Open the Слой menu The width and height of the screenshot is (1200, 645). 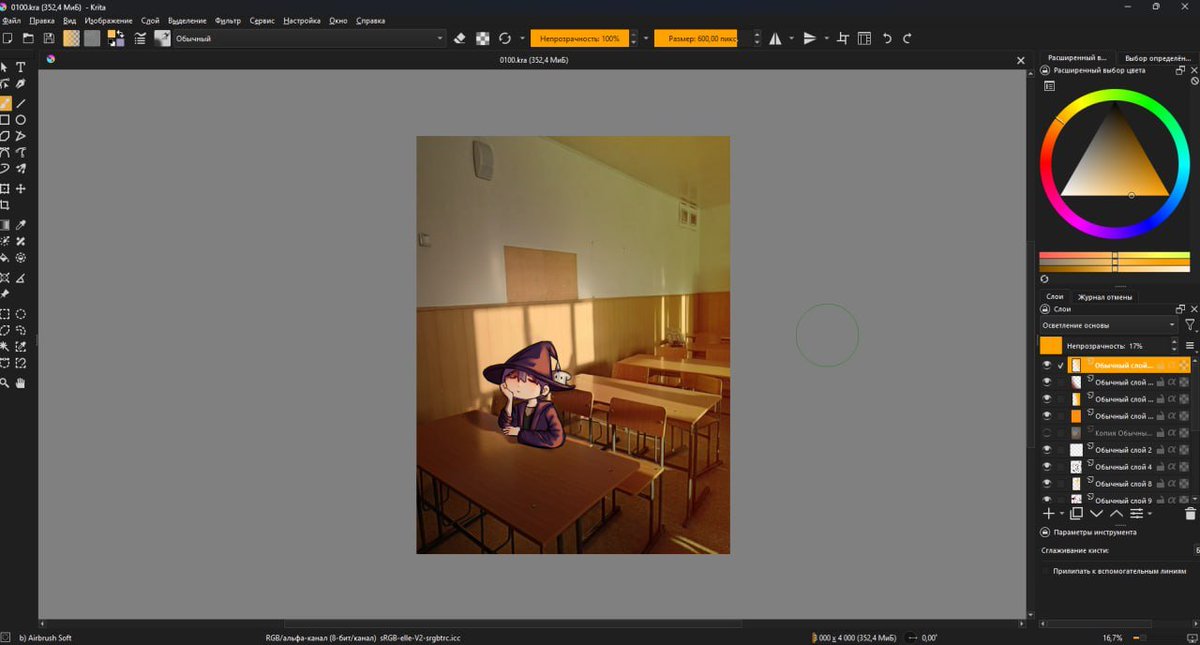point(150,20)
